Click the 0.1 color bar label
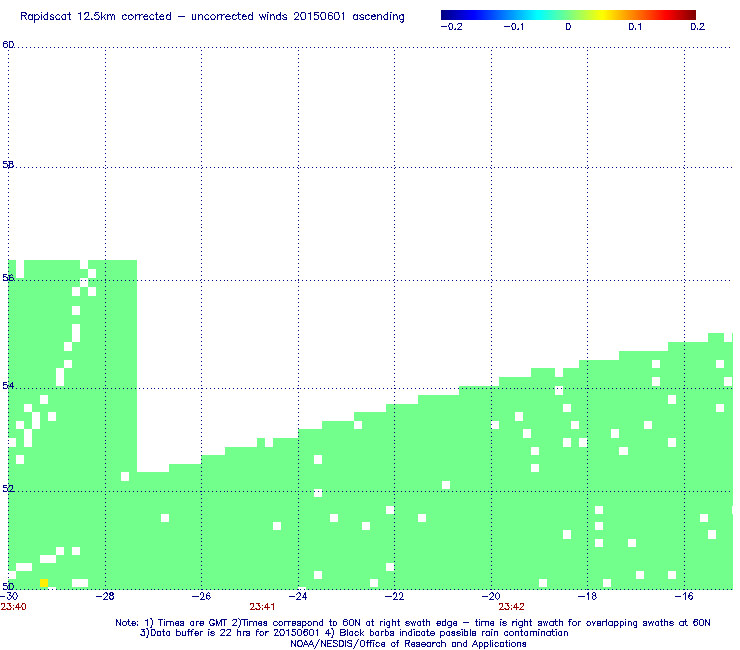The width and height of the screenshot is (740, 650). point(635,27)
